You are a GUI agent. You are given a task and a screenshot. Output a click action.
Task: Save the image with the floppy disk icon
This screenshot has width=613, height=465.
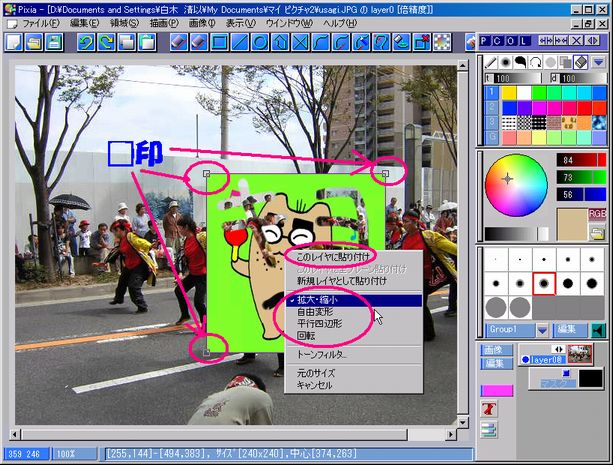click(x=54, y=42)
